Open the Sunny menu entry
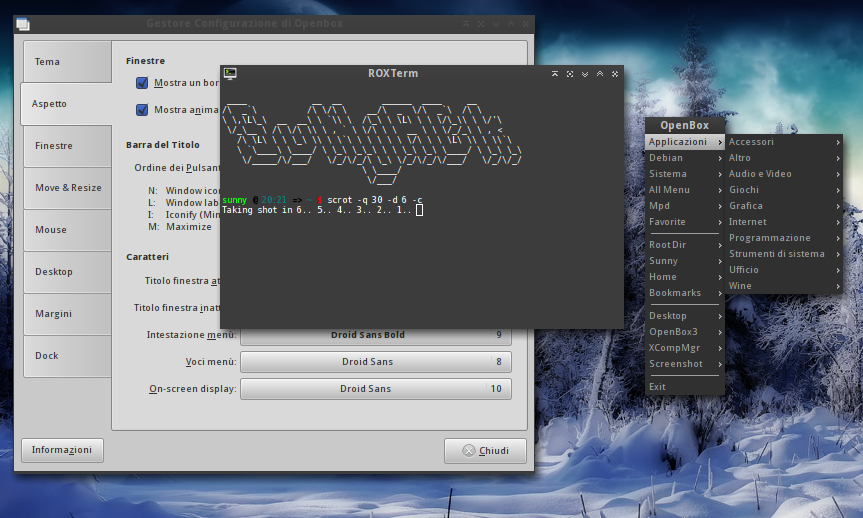The width and height of the screenshot is (863, 518). pyautogui.click(x=685, y=261)
